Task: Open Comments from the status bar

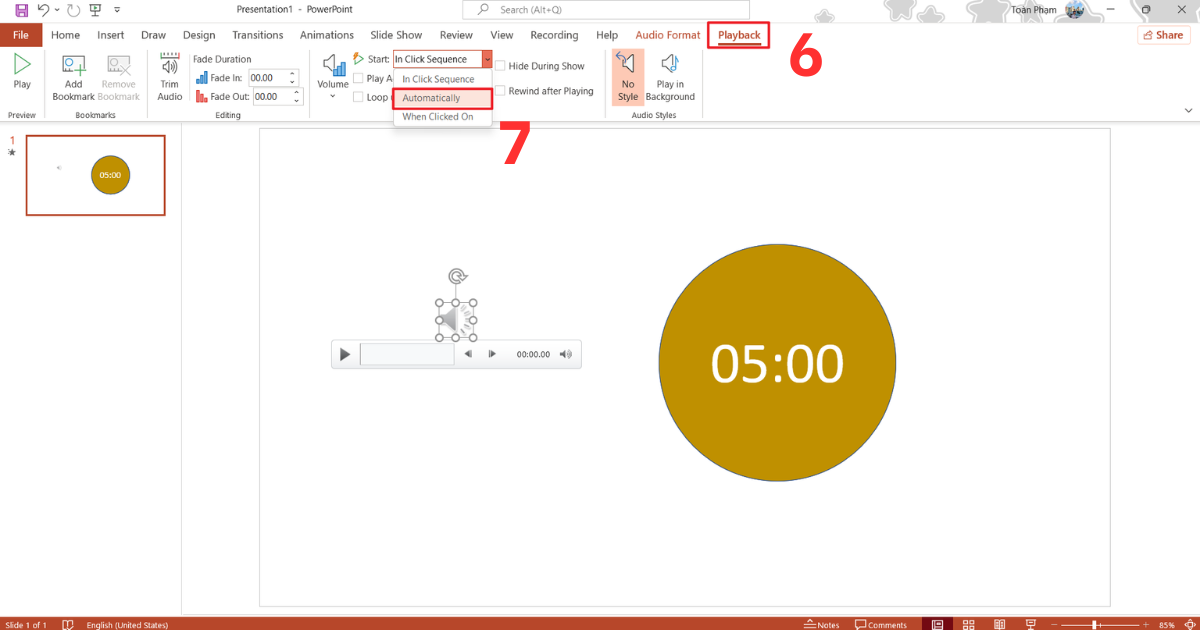Action: coord(880,624)
